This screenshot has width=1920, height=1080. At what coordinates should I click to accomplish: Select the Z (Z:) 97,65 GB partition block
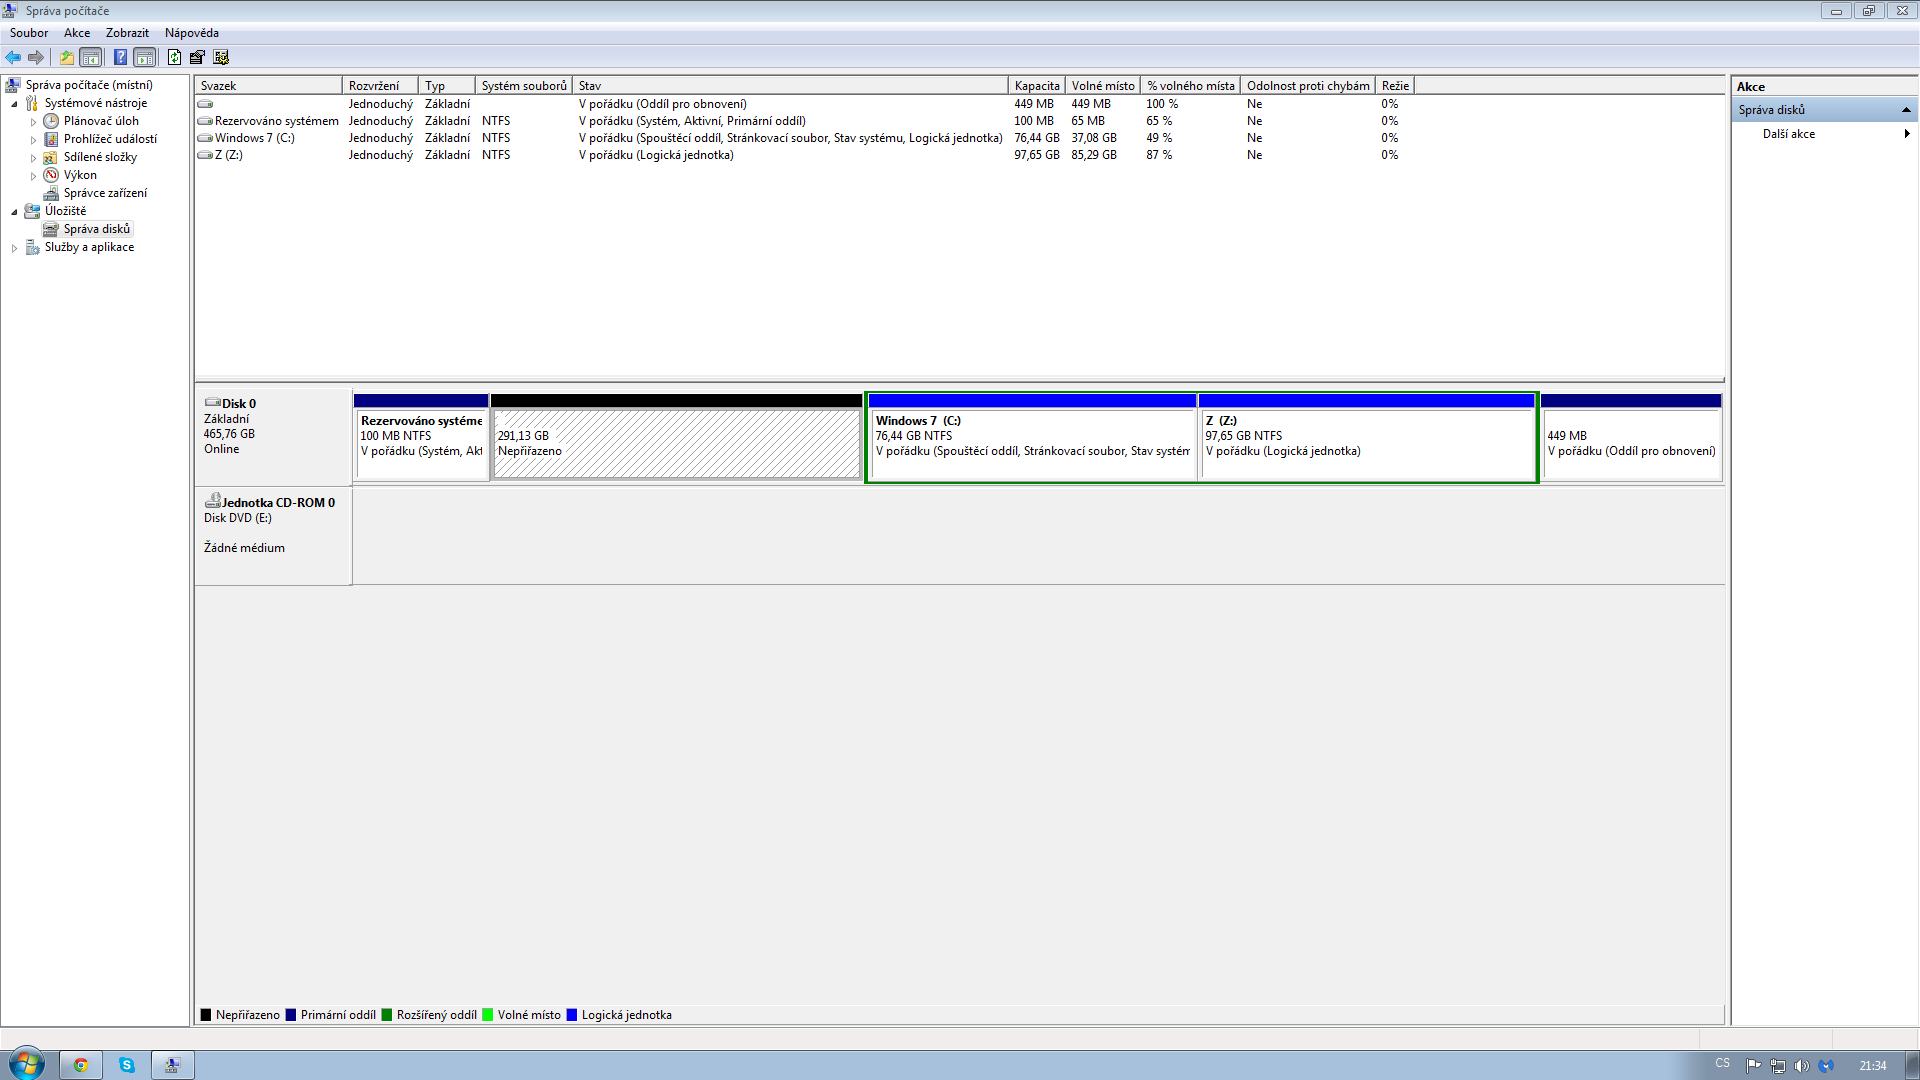[1367, 437]
